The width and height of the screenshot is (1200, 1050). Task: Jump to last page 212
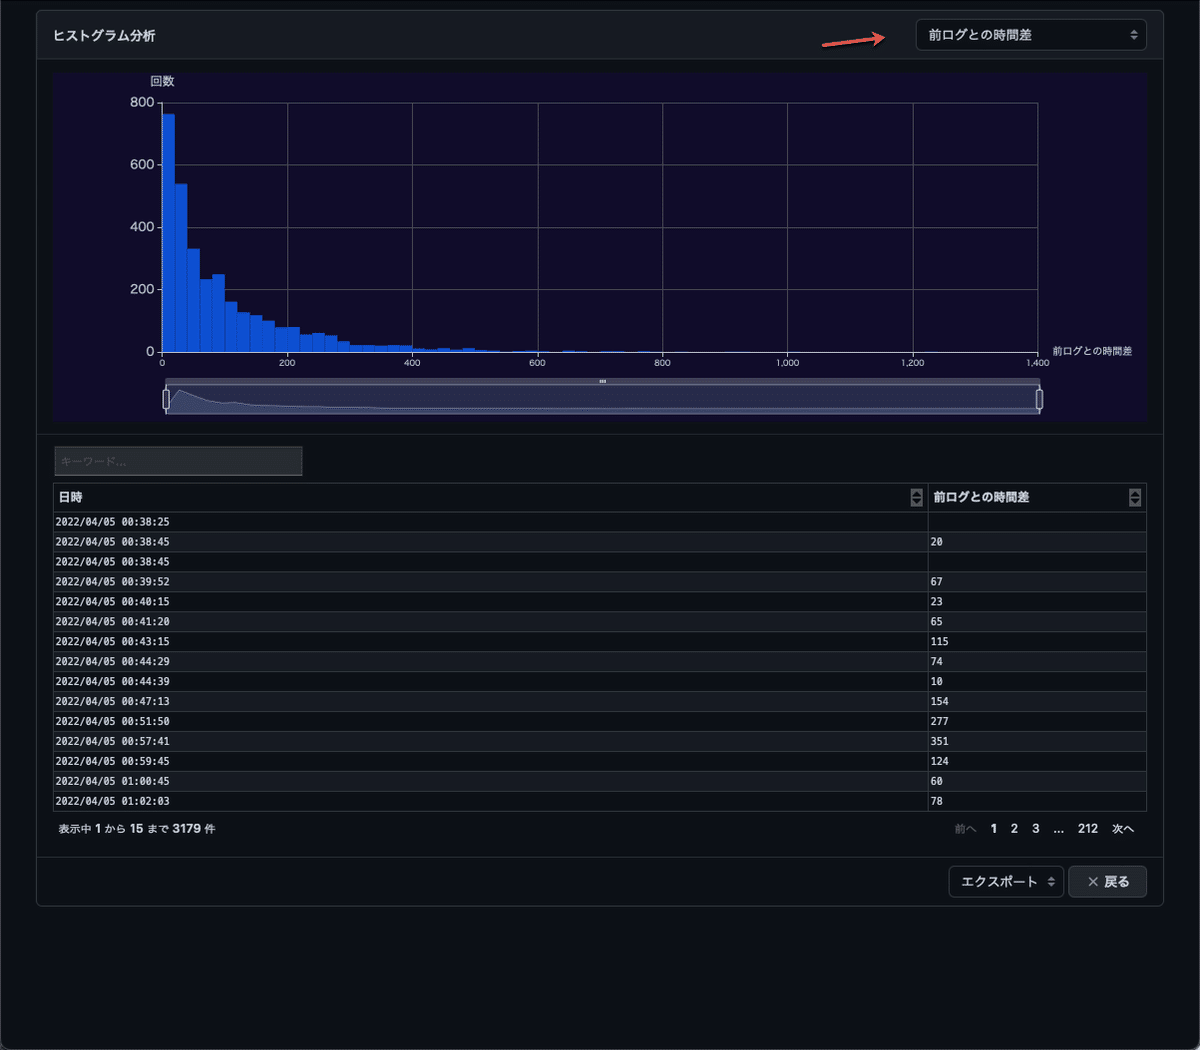pyautogui.click(x=1088, y=829)
